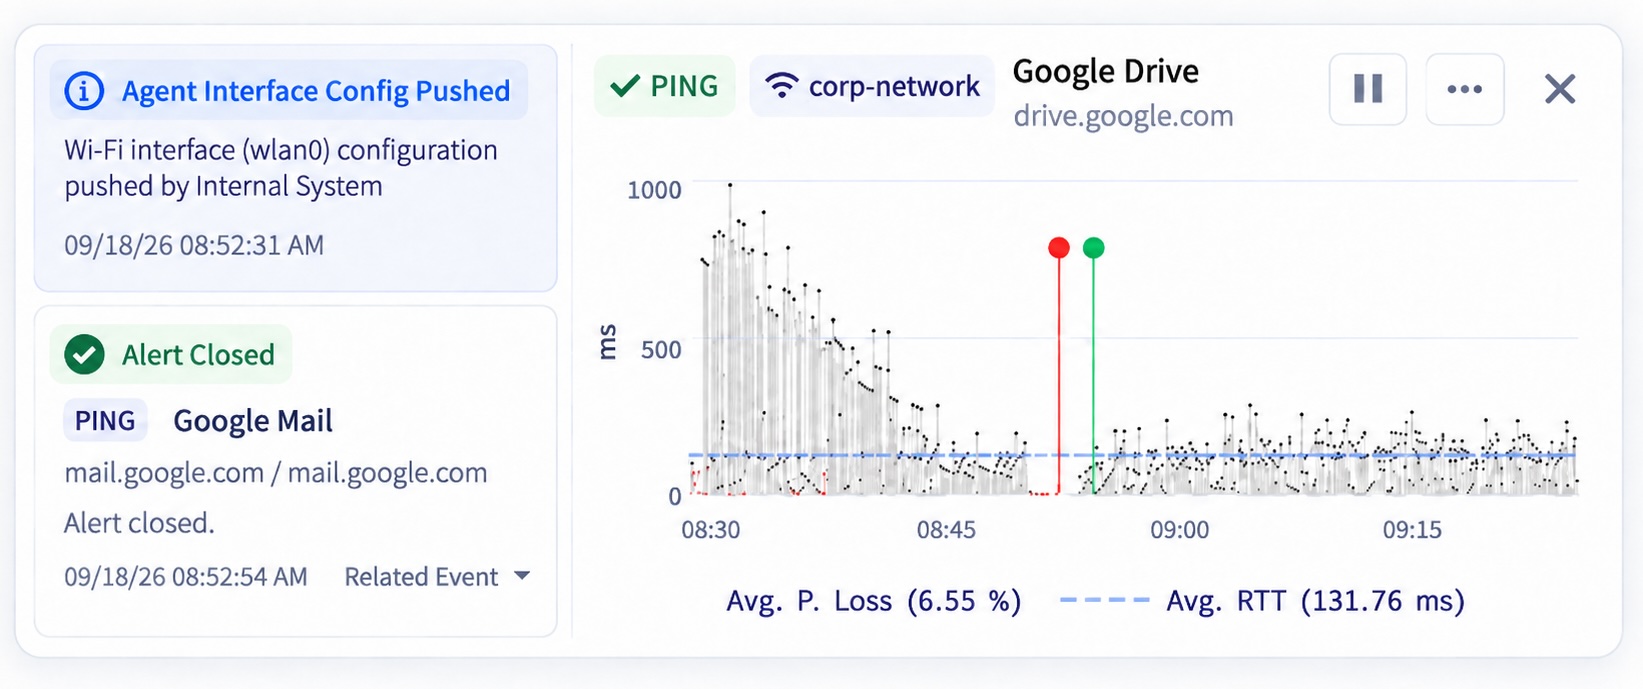Click the 1000 y-axis value
This screenshot has height=689, width=1643.
pos(654,190)
